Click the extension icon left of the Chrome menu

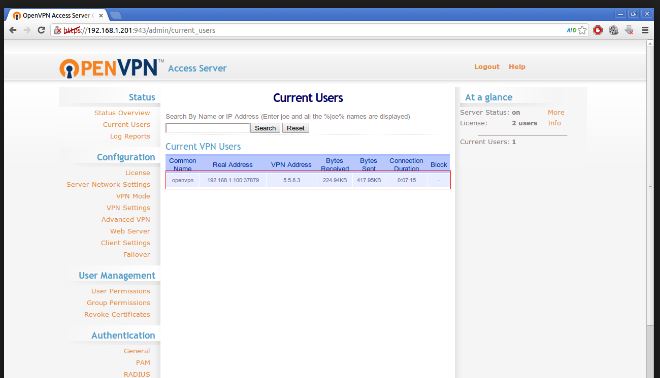click(x=629, y=30)
